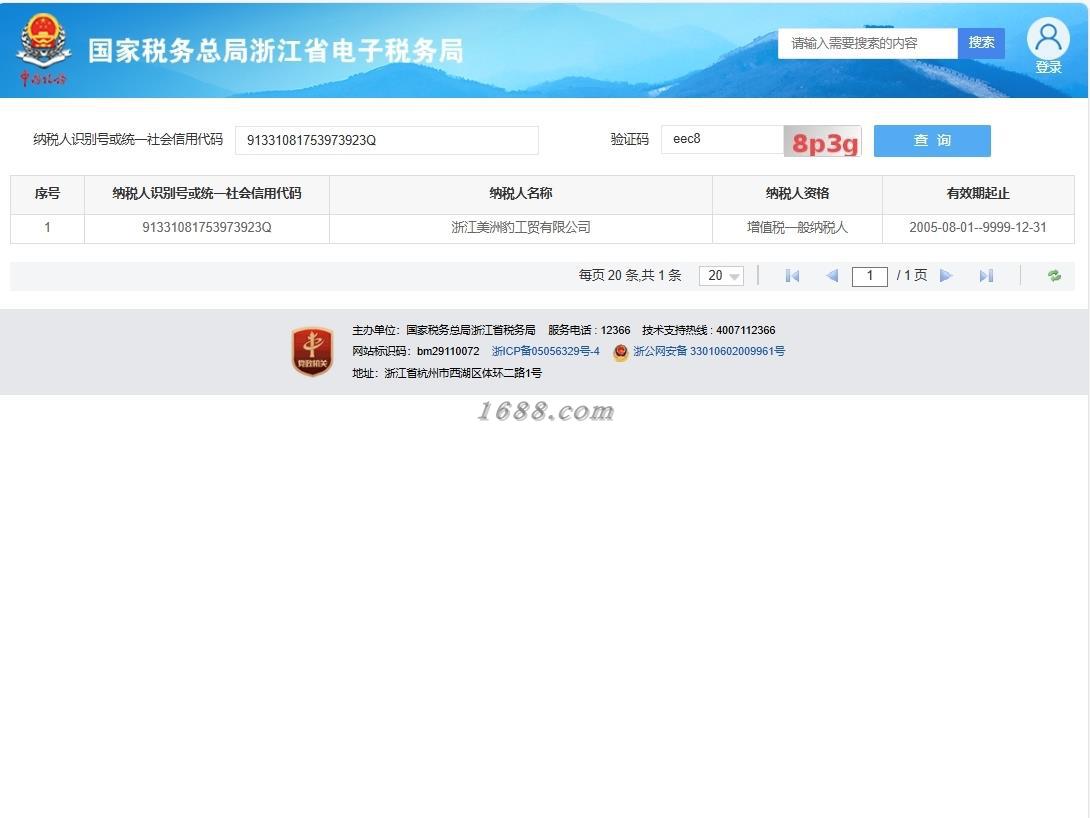Click the 国家税务总局浙江省电子税务局 site title
Screen dimensions: 1090x818
275,51
